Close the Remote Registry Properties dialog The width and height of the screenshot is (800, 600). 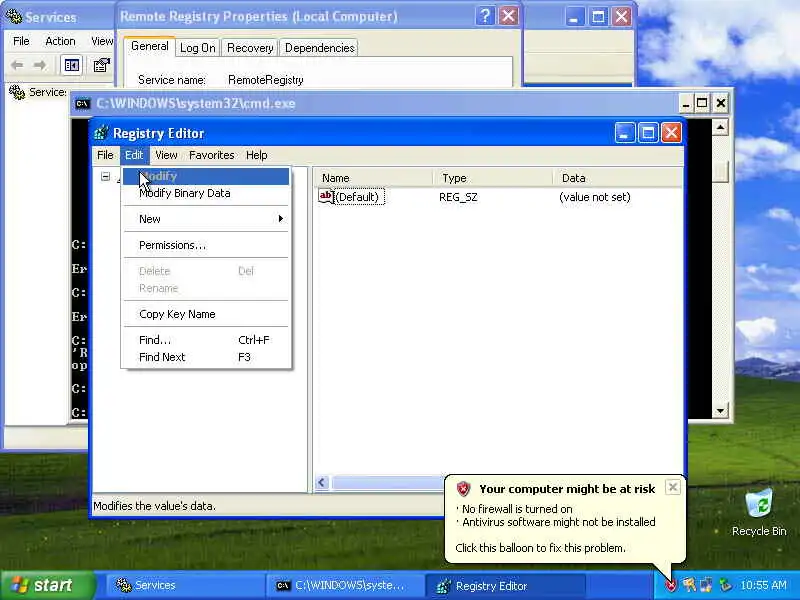[509, 16]
